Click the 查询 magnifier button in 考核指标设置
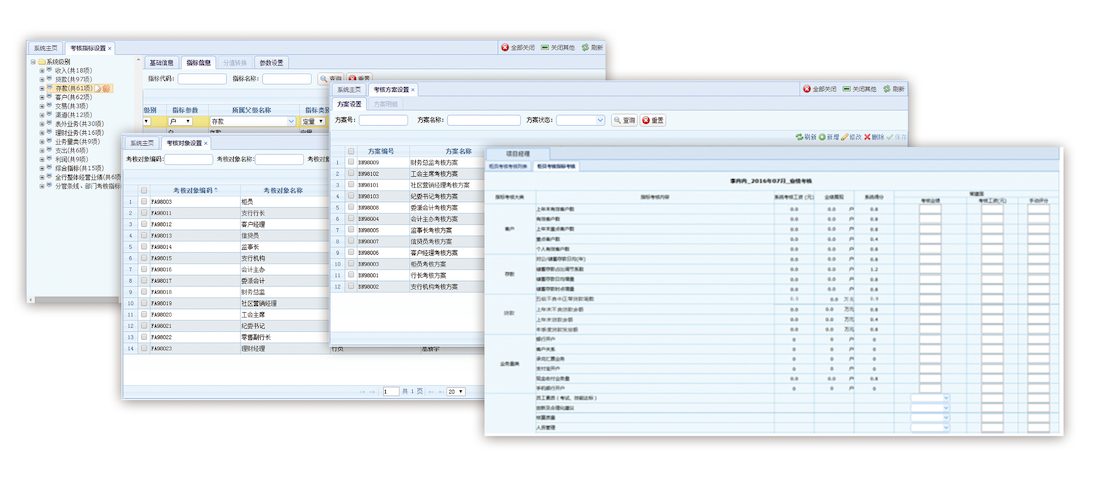The width and height of the screenshot is (1093, 482). [x=330, y=79]
